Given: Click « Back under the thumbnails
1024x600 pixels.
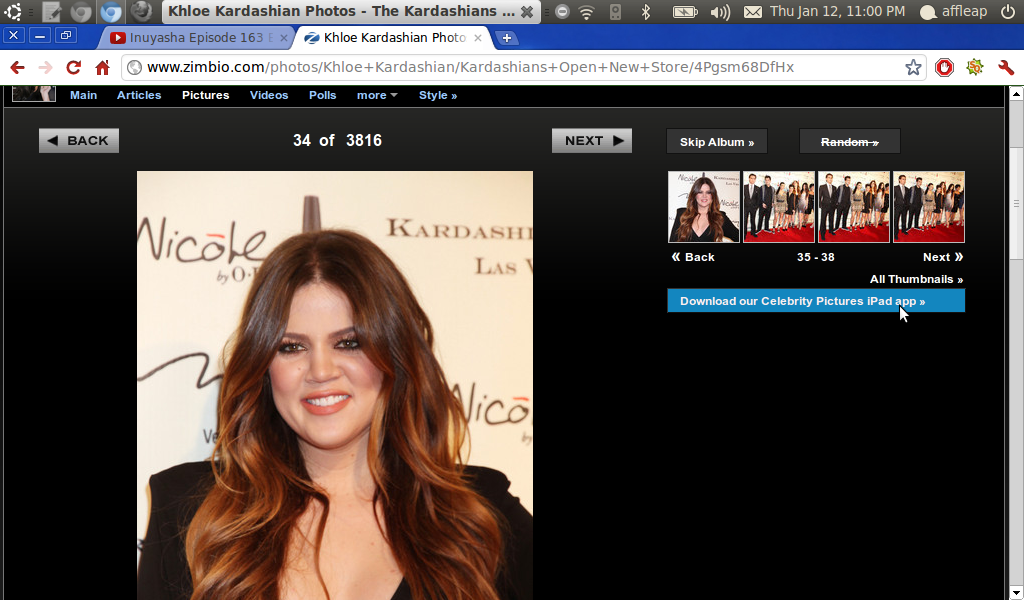Looking at the screenshot, I should 693,257.
